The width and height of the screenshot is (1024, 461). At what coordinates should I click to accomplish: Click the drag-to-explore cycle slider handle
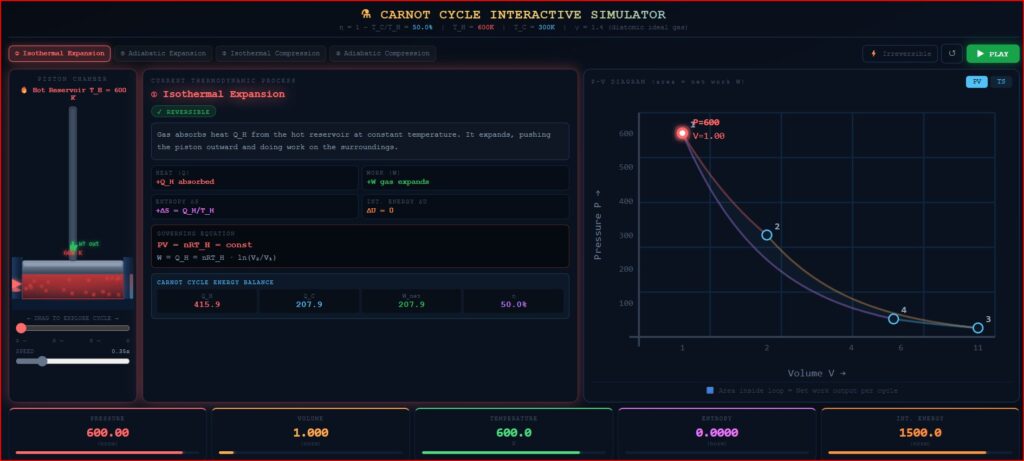21,328
